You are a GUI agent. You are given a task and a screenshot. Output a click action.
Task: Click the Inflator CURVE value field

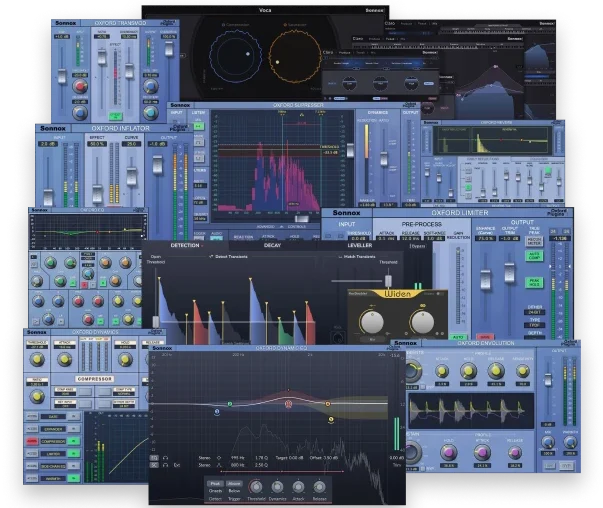tap(131, 144)
